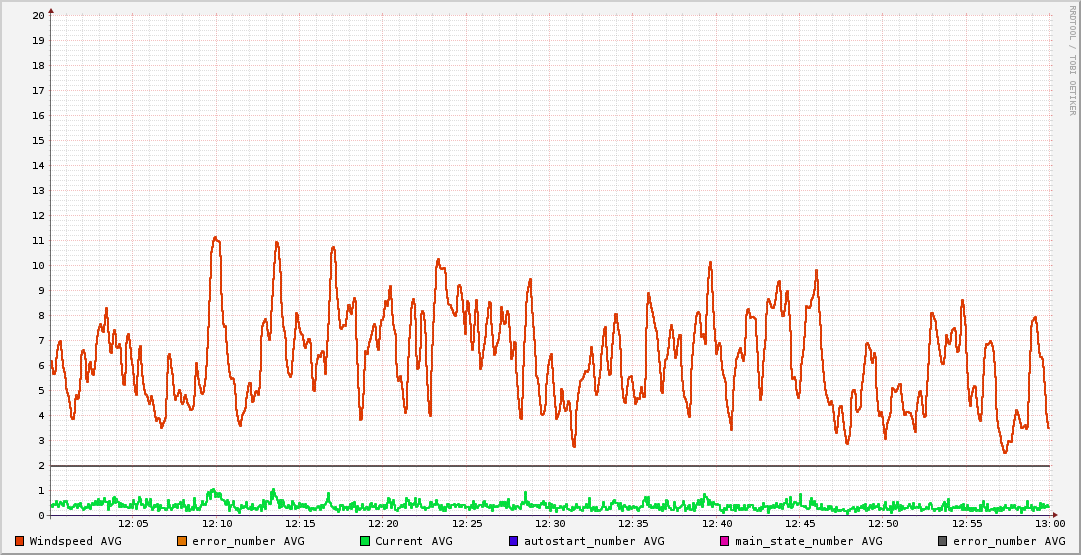Click the magenta main_state_number legend swatch
The image size is (1081, 555).
(725, 541)
